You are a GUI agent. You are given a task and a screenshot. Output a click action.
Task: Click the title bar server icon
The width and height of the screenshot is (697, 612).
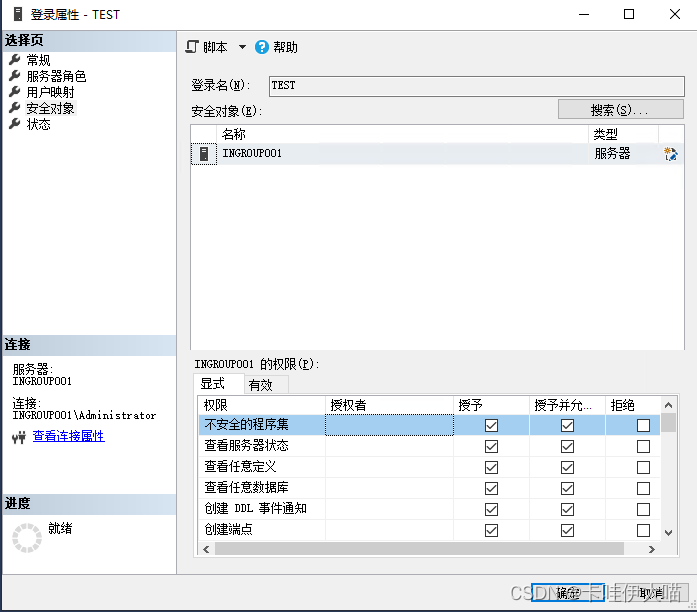18,14
